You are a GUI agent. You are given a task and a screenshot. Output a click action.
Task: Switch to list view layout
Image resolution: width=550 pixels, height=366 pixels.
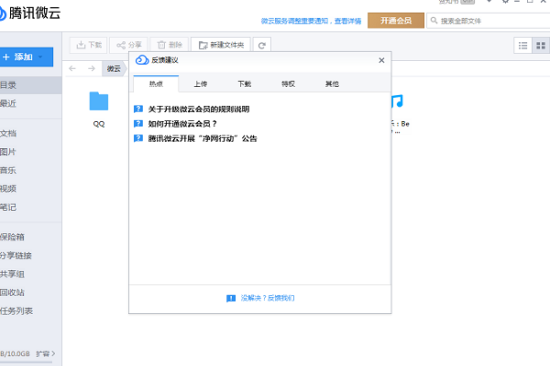[523, 46]
